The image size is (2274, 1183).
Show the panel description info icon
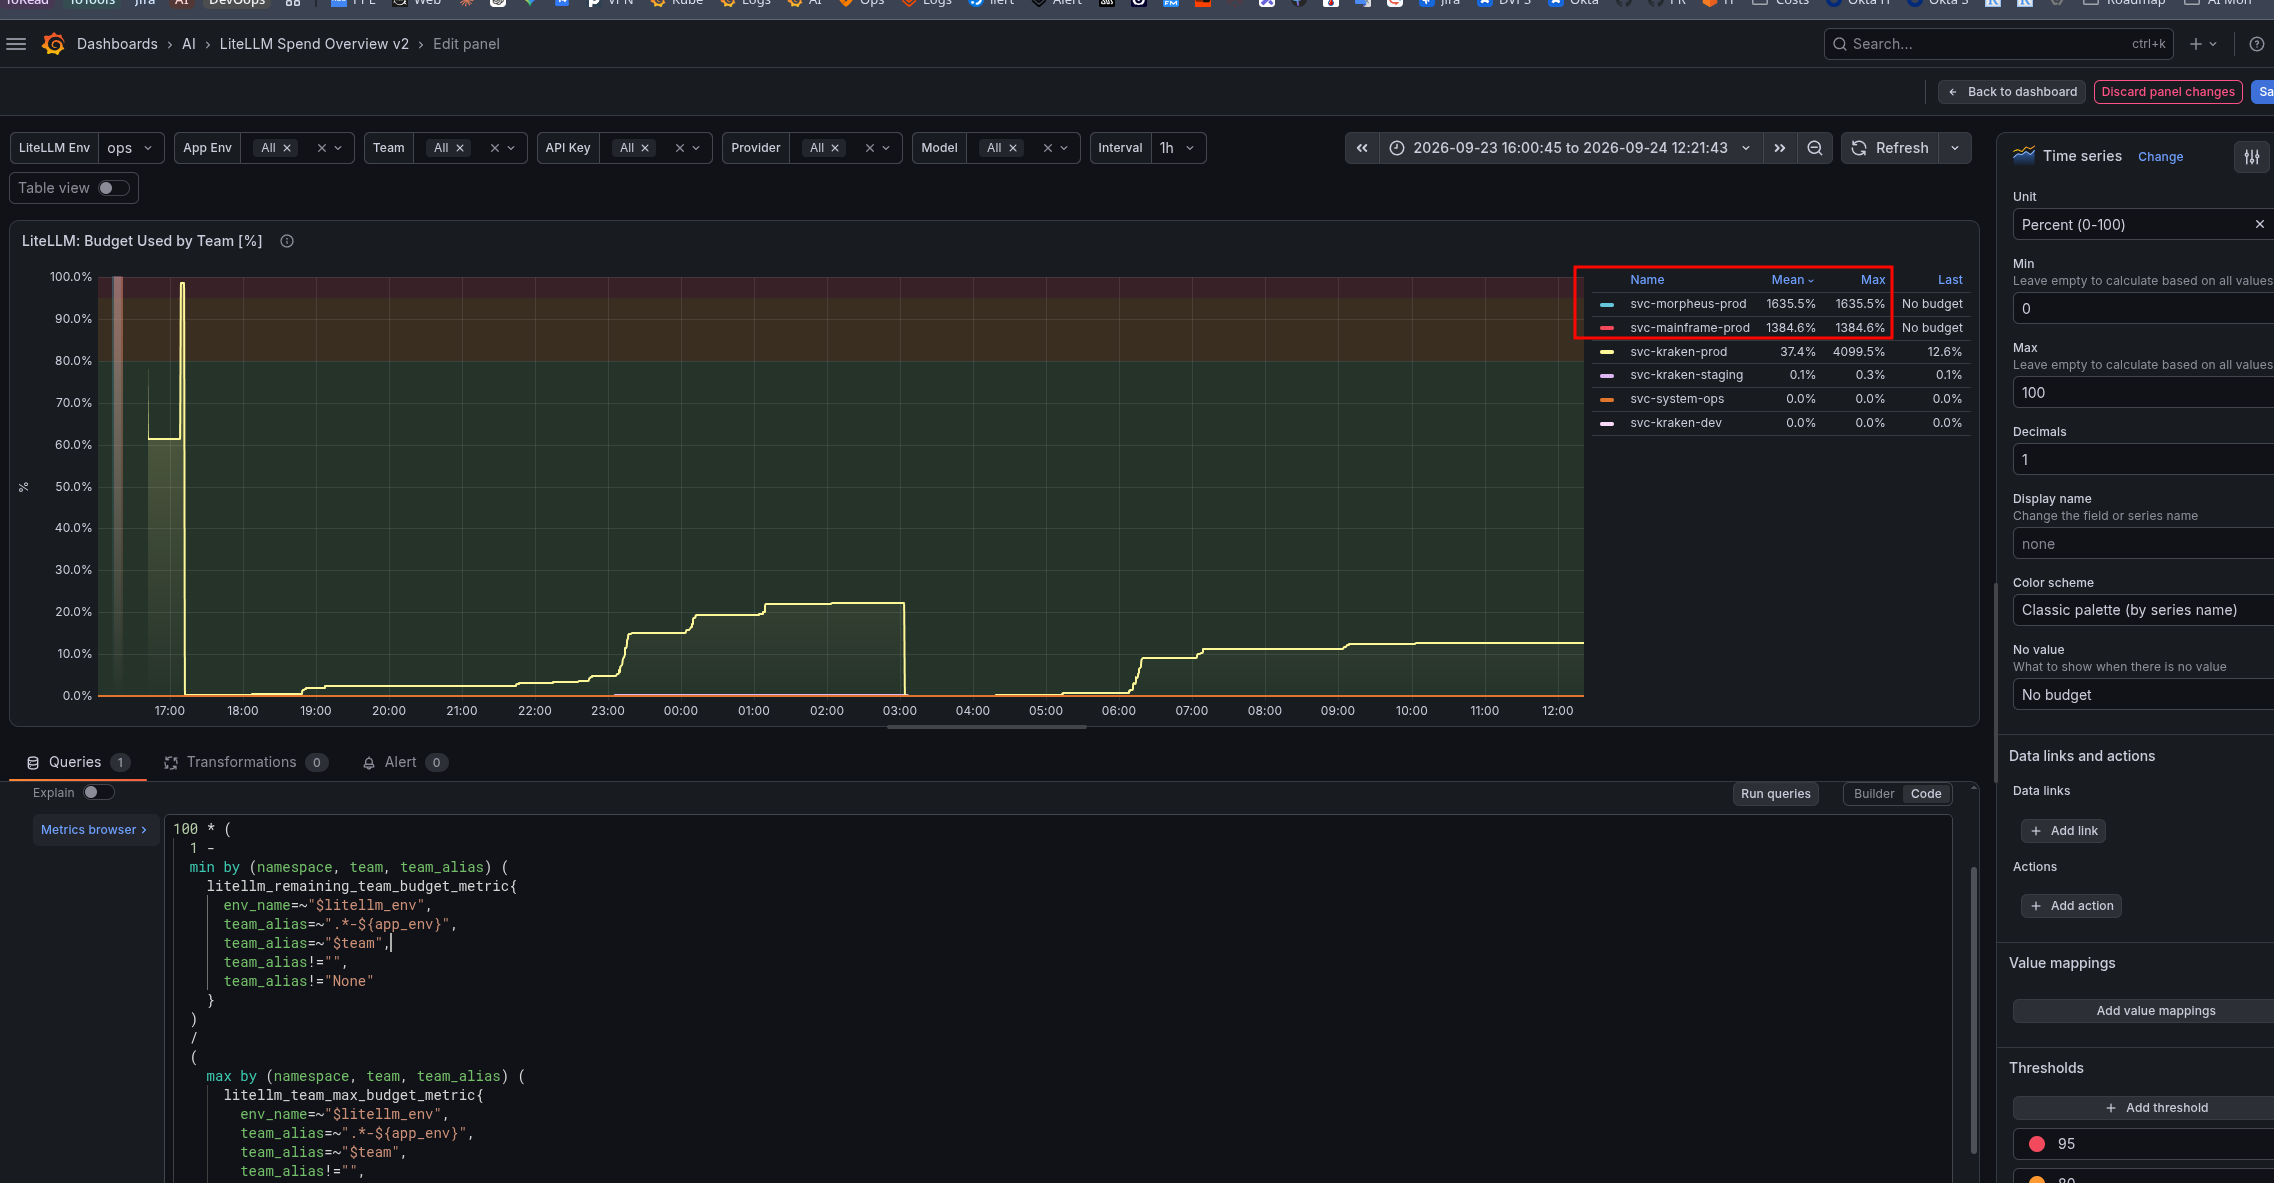coord(287,241)
